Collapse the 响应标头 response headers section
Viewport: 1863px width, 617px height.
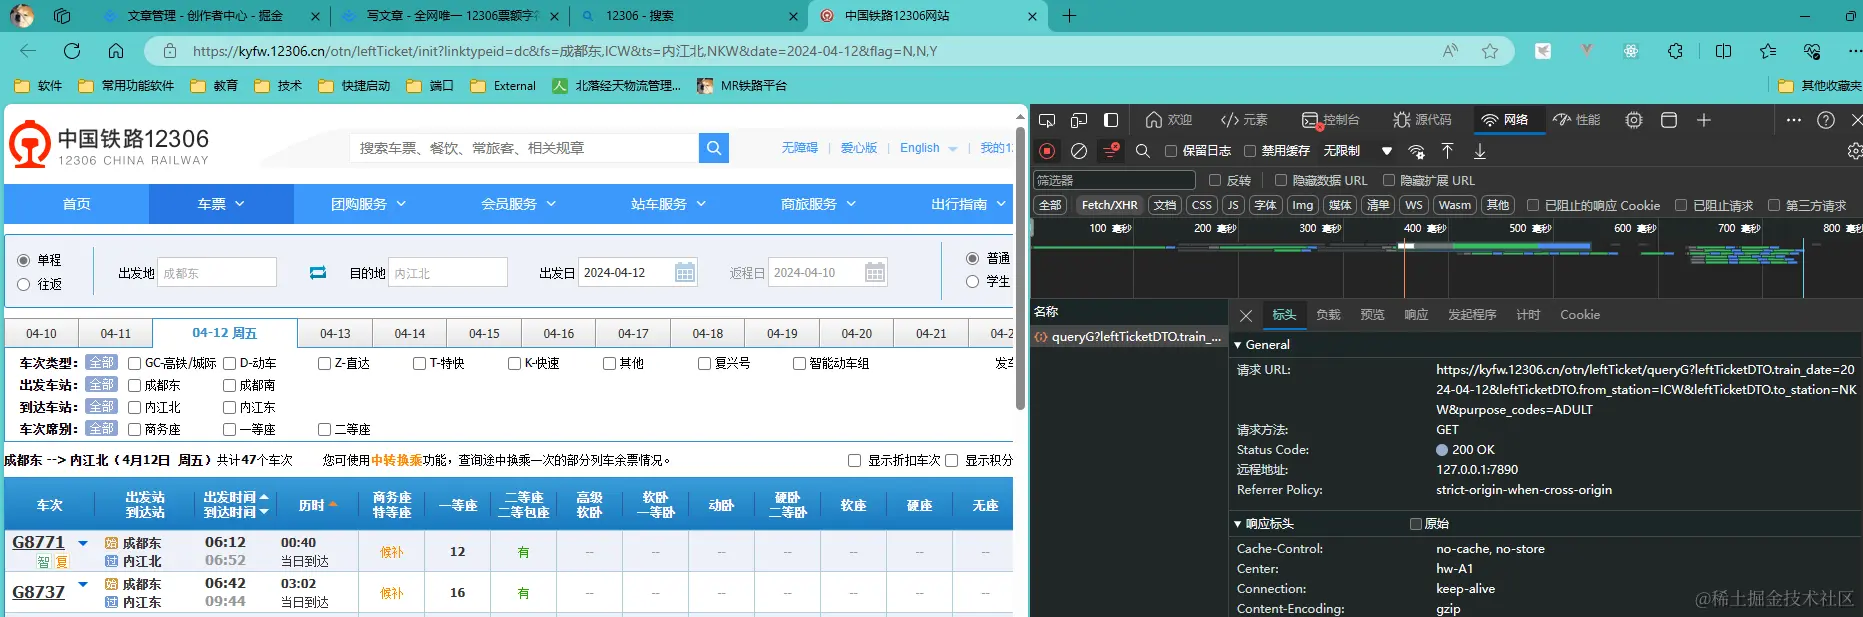coord(1238,524)
